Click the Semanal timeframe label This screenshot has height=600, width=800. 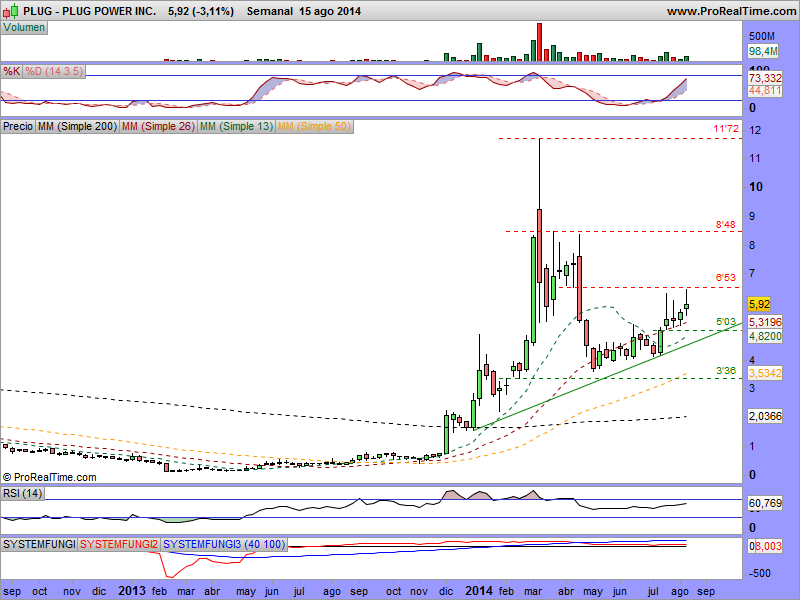[269, 11]
